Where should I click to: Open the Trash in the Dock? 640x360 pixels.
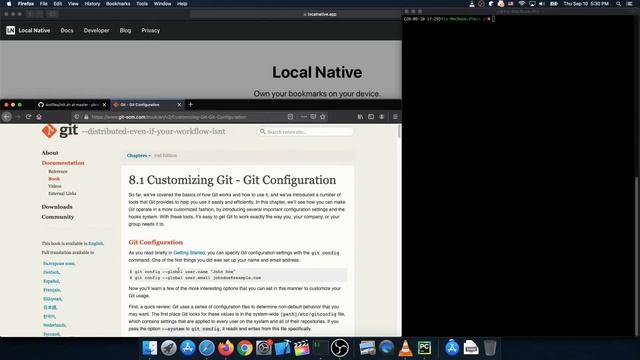coord(490,348)
